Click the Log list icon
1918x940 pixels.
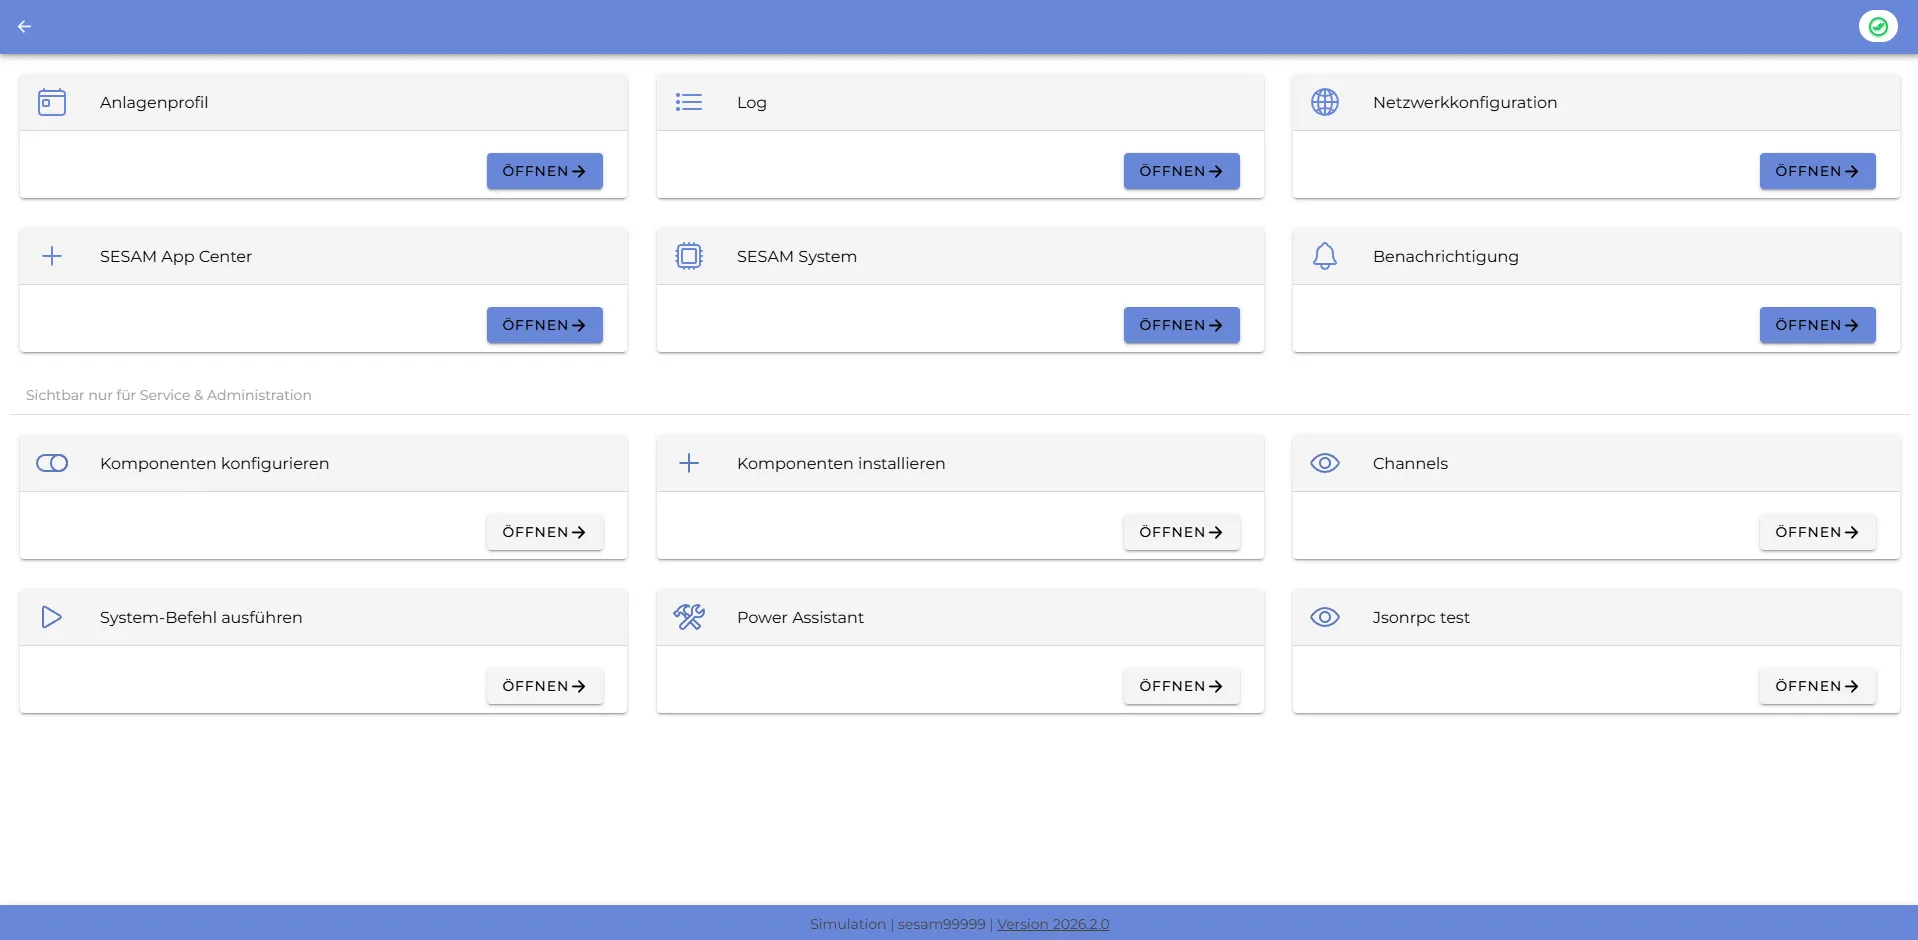pos(688,102)
